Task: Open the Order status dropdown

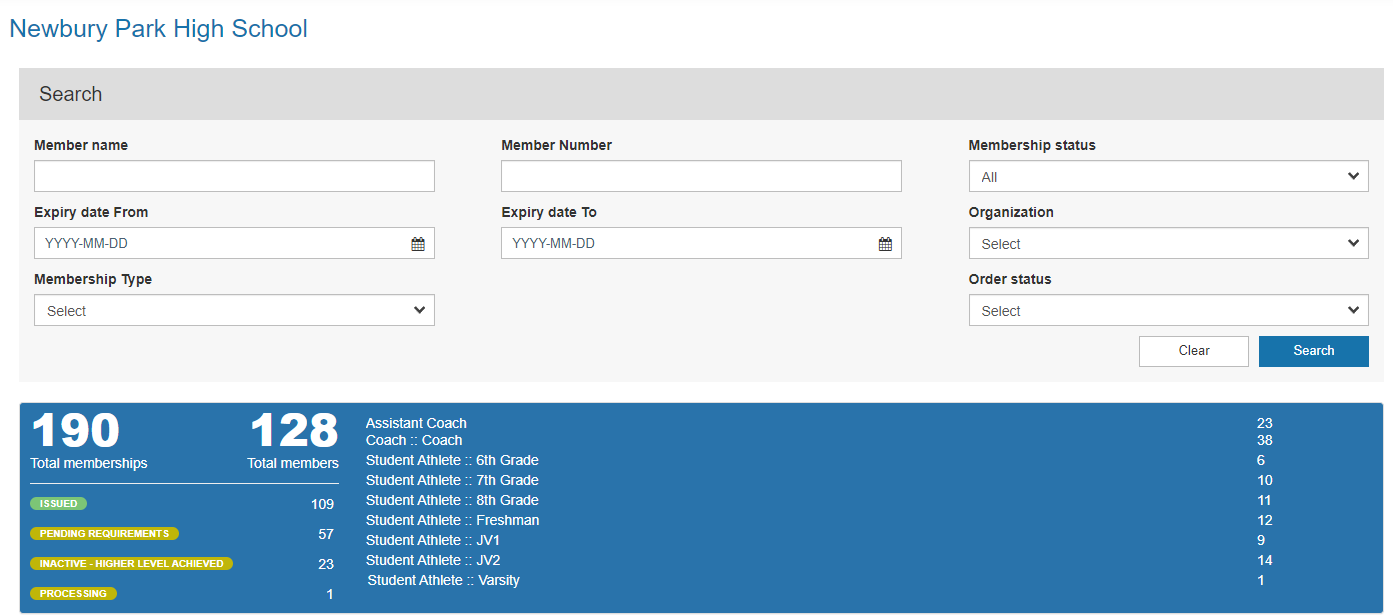Action: [x=1168, y=311]
